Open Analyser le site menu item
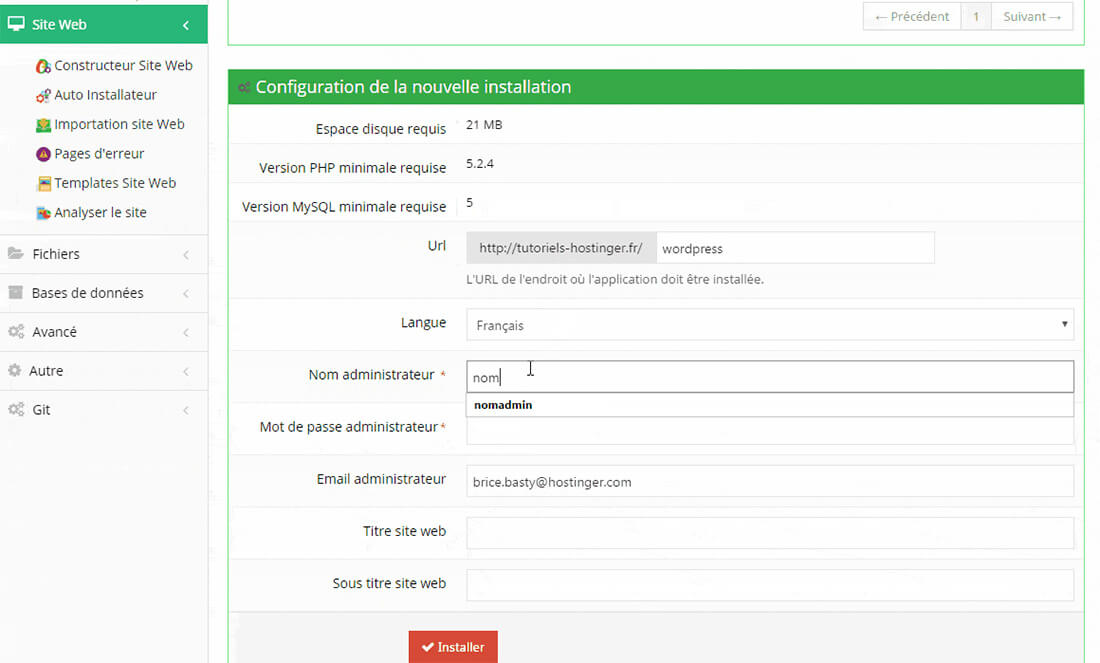This screenshot has height=663, width=1100. [x=100, y=213]
